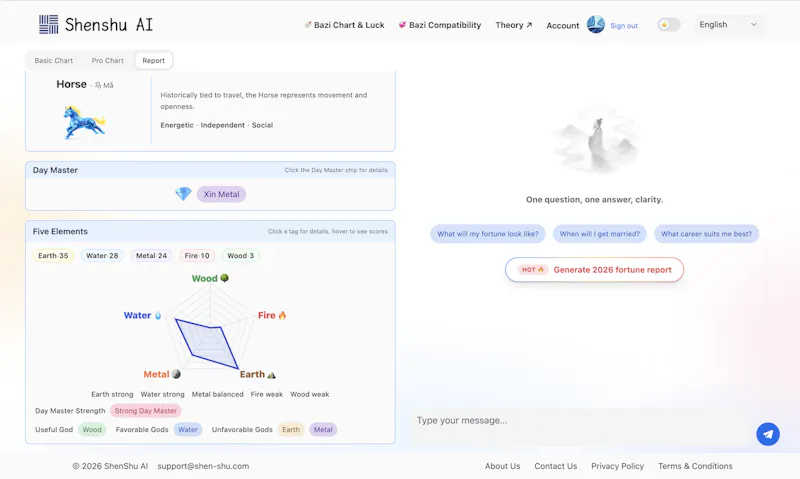Open the Theory external link

[513, 25]
